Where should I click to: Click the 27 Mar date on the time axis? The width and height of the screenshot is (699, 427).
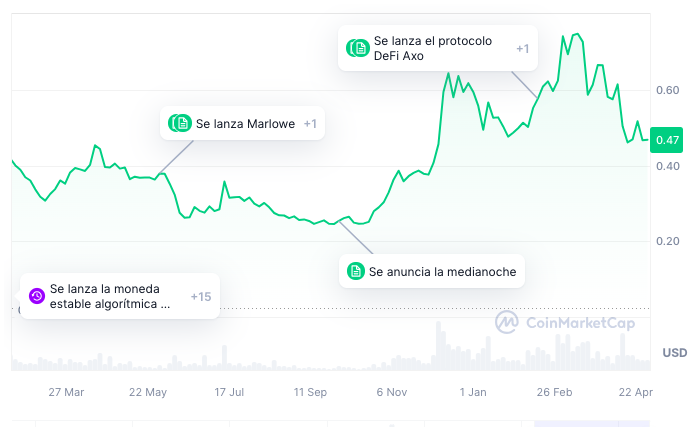coord(66,392)
